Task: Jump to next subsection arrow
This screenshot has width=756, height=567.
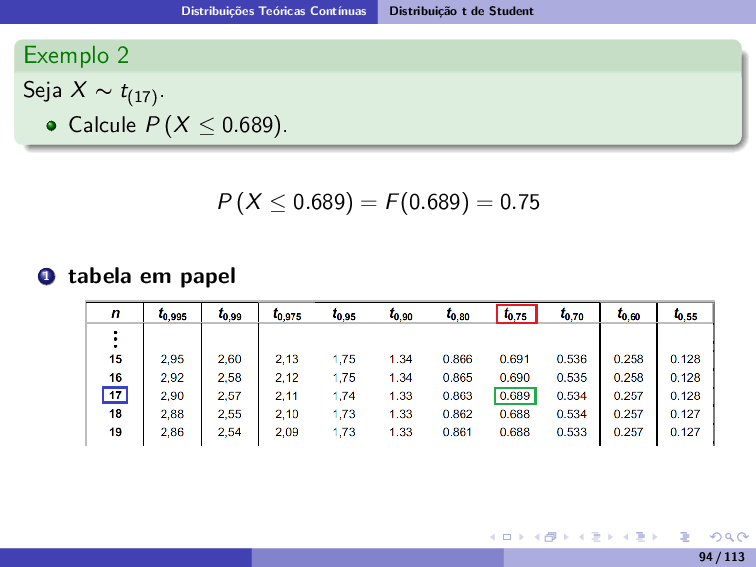Action: click(610, 537)
